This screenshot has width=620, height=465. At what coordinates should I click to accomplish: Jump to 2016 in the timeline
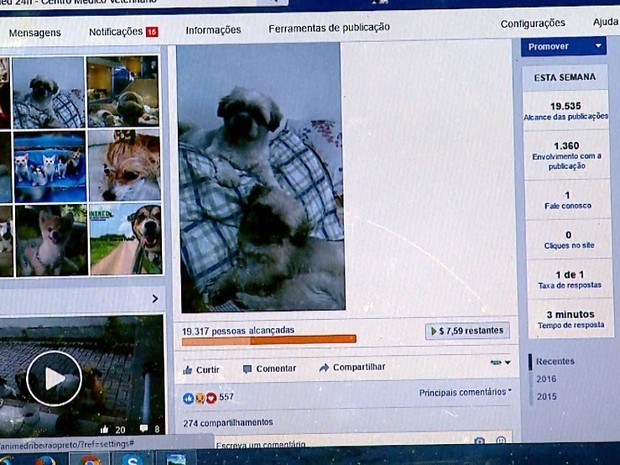pyautogui.click(x=546, y=379)
